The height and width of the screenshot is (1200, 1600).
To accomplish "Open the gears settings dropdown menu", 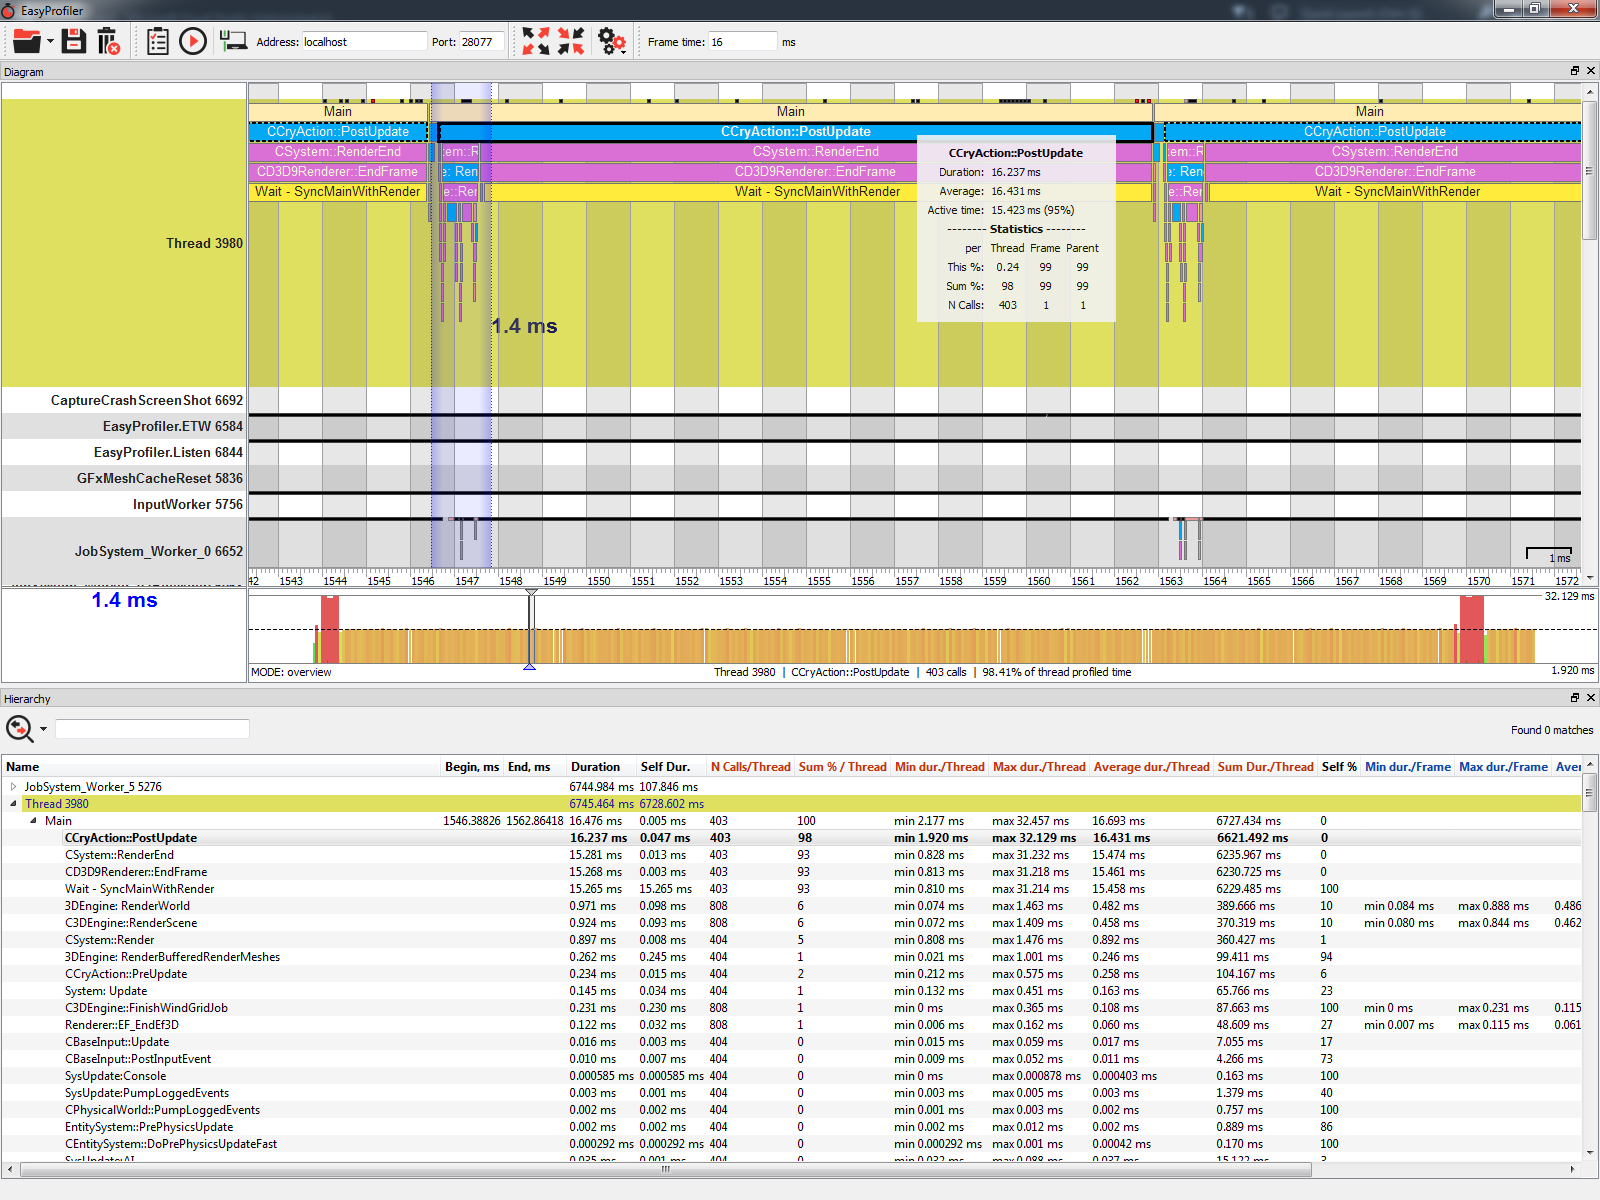I will click(x=611, y=41).
